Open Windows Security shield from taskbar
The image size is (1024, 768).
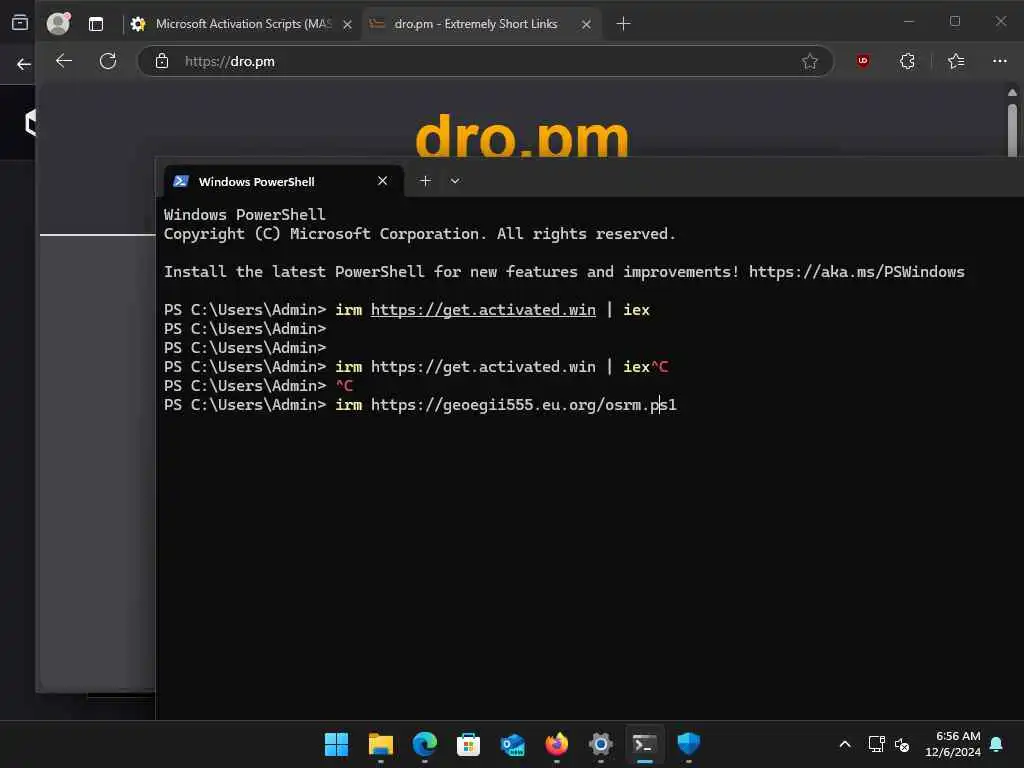pos(688,744)
